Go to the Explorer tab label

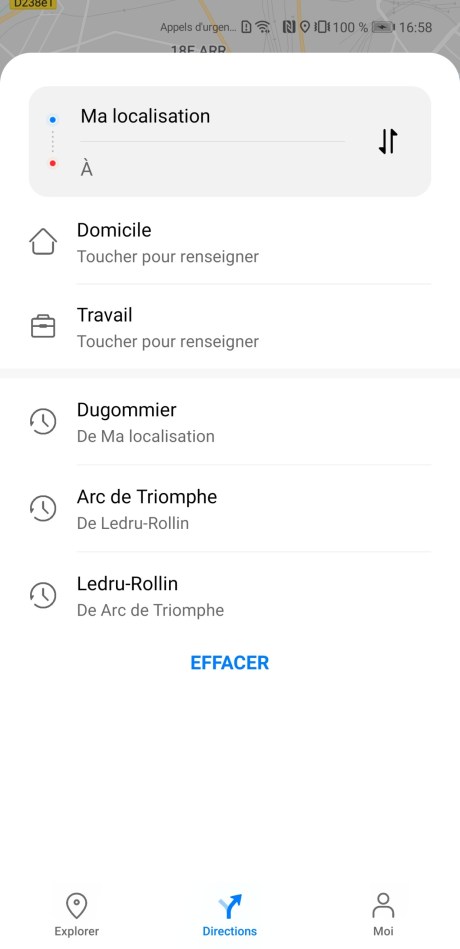pos(77,931)
